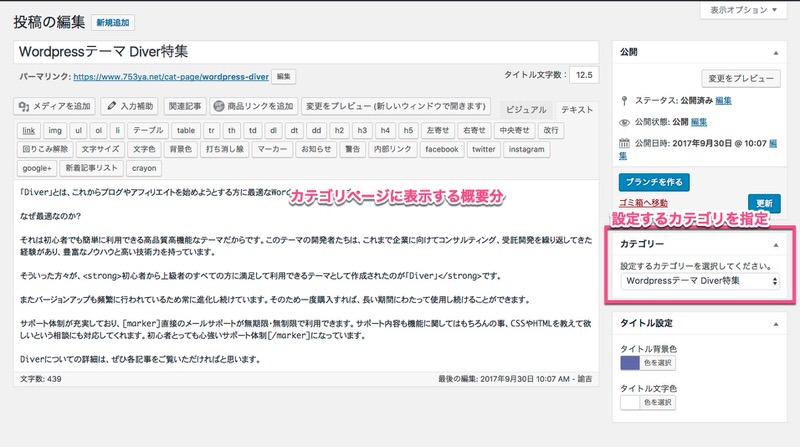Insert a link quicktag

(x=29, y=131)
